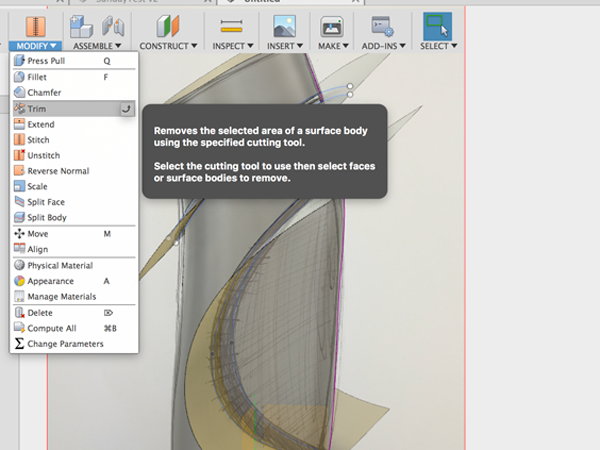Image resolution: width=600 pixels, height=450 pixels.
Task: Choose Change Parameters menu item
Action: pos(74,344)
